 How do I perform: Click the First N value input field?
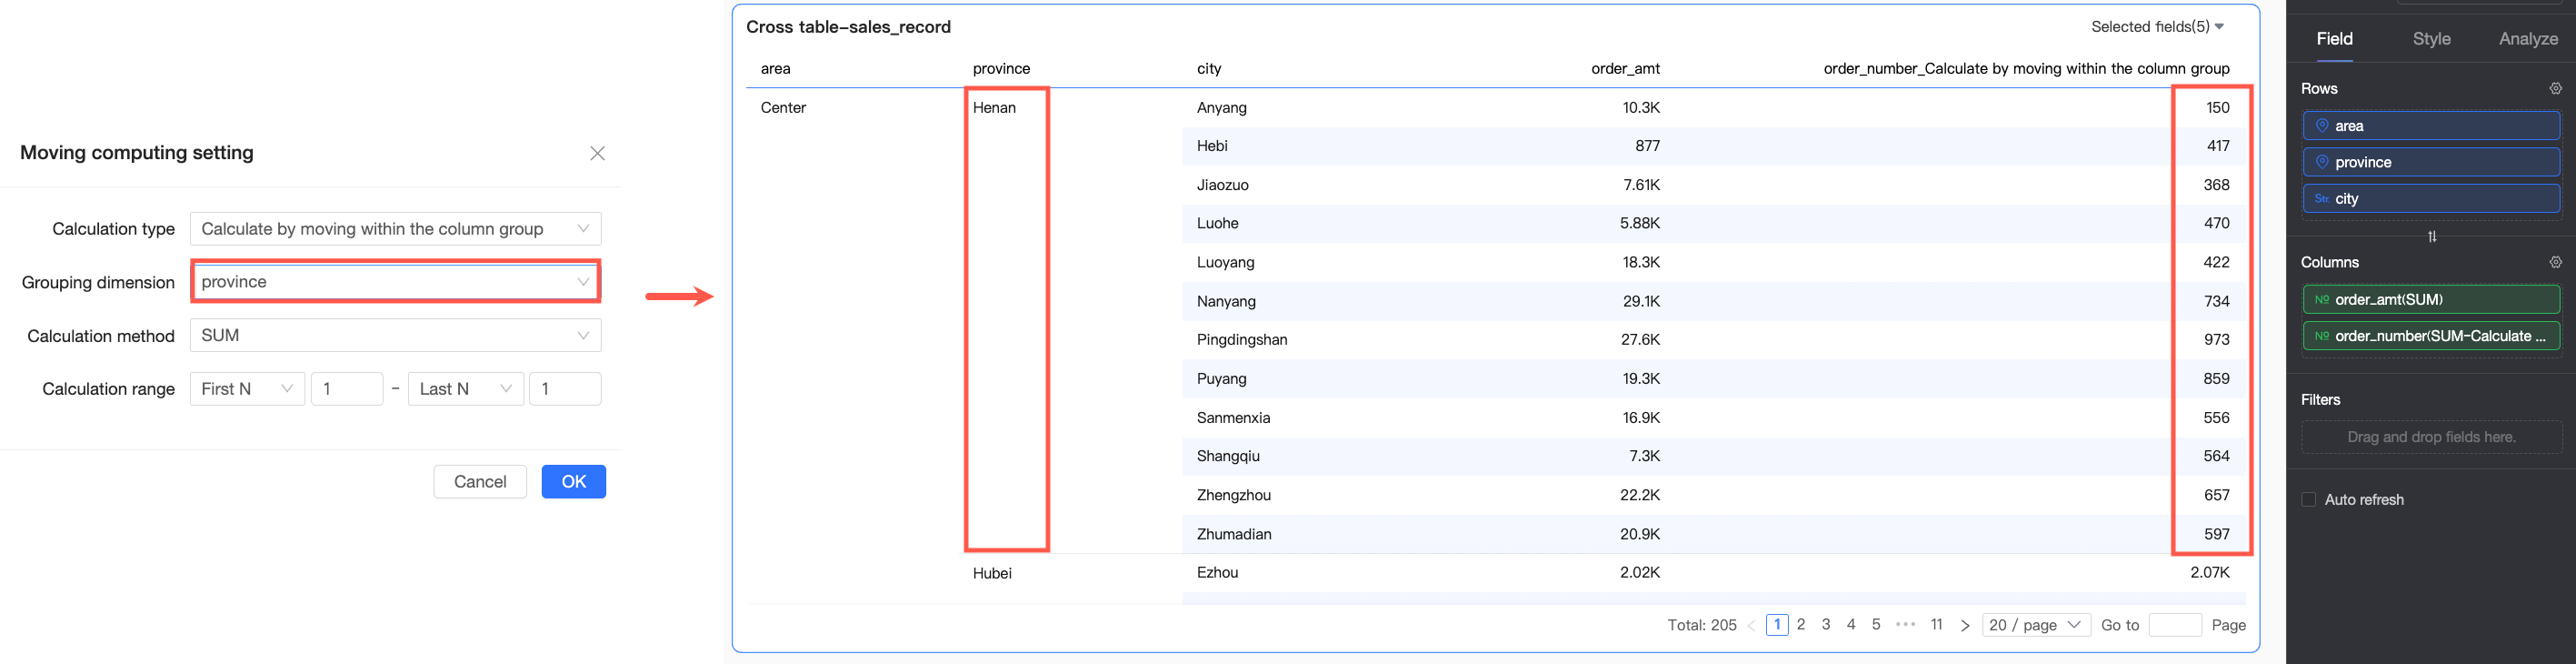pos(347,389)
